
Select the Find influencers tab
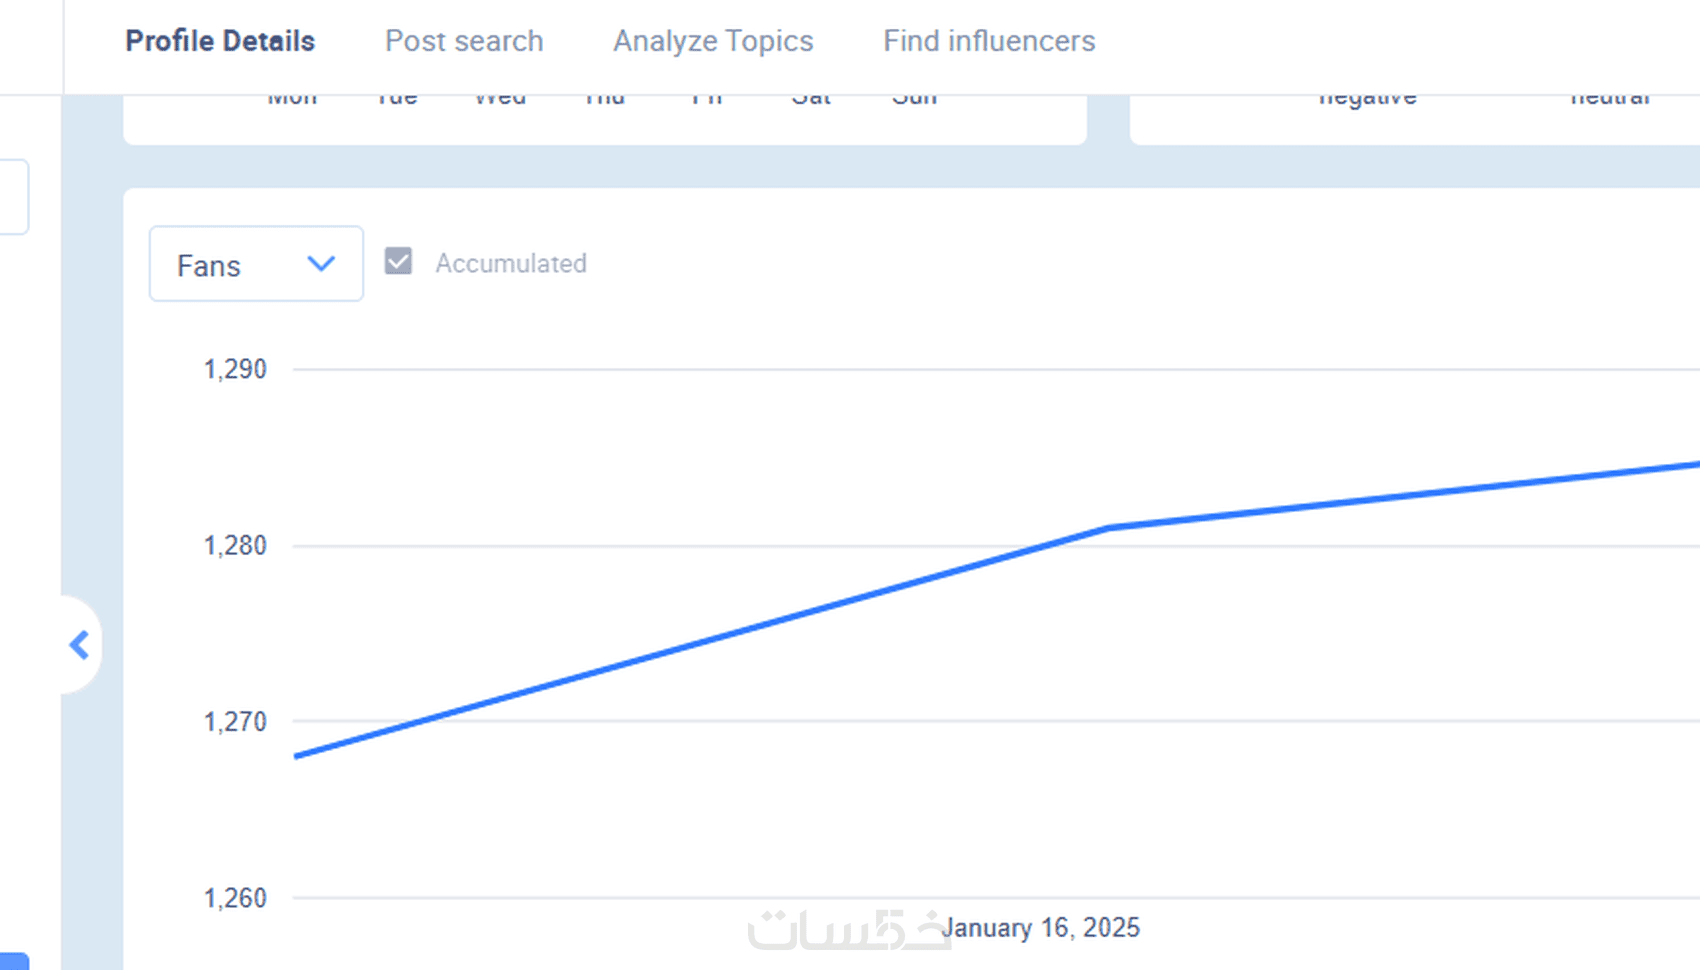(x=989, y=41)
